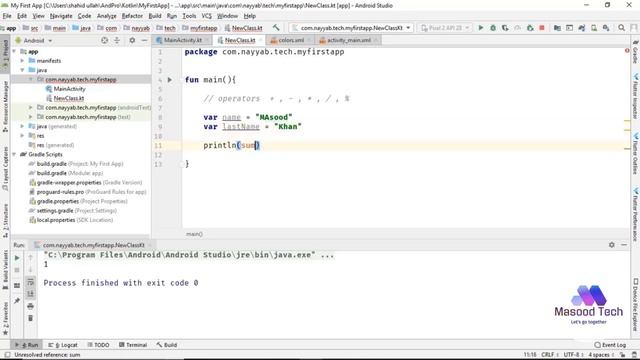Clear all console output trash icon
Viewport: 640px width, 360px height.
coord(31,318)
